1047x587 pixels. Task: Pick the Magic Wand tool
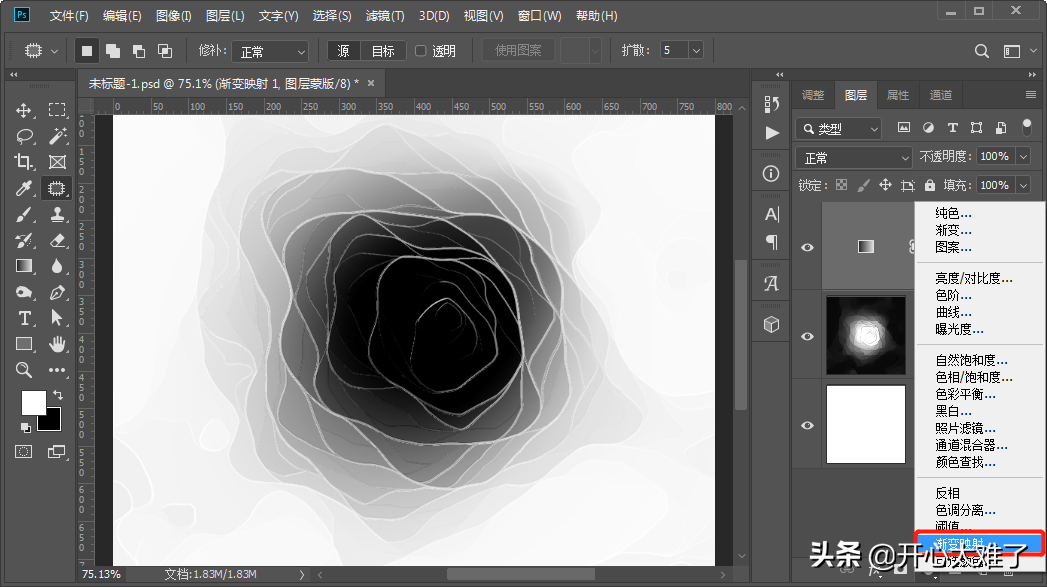point(57,136)
